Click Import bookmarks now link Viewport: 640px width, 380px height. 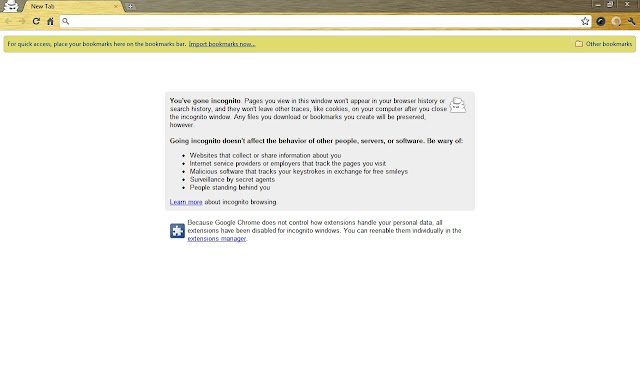click(222, 44)
